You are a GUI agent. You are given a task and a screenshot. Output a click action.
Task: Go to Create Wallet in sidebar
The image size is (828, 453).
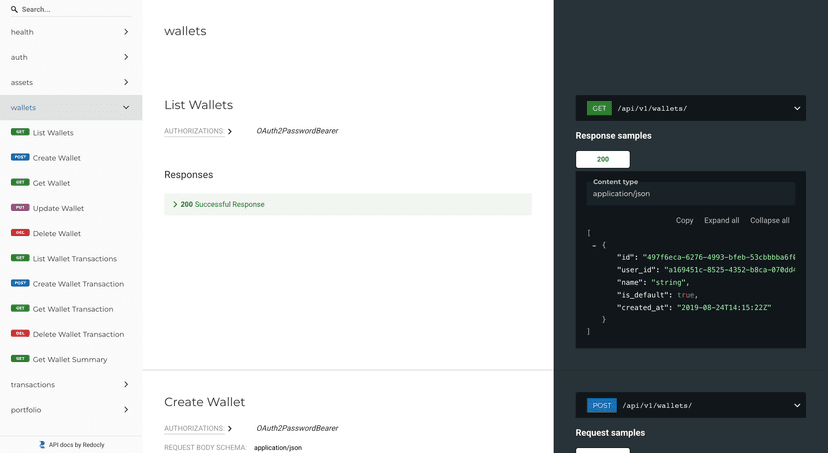point(57,158)
